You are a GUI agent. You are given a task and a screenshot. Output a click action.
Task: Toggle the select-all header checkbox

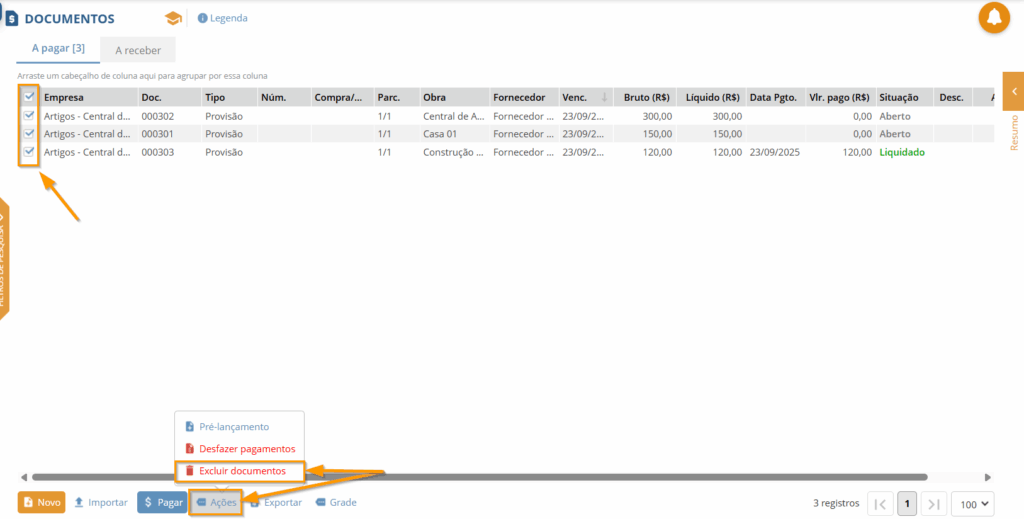pyautogui.click(x=29, y=97)
